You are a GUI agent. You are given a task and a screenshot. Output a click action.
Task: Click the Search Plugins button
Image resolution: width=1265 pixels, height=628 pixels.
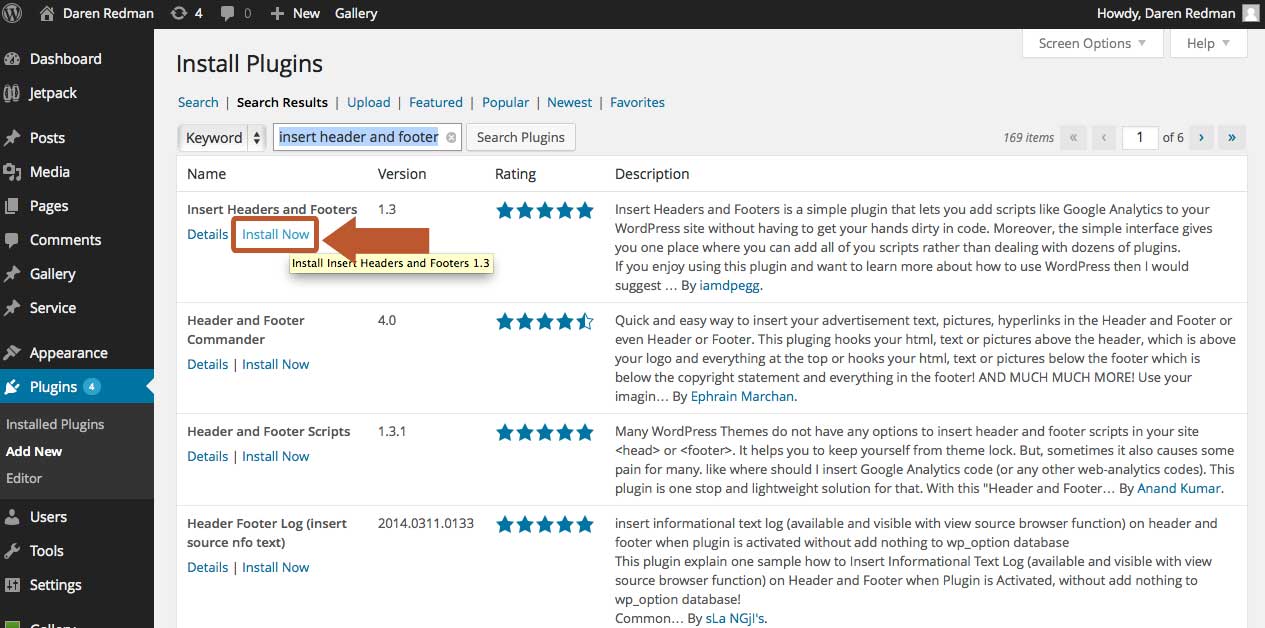(521, 138)
